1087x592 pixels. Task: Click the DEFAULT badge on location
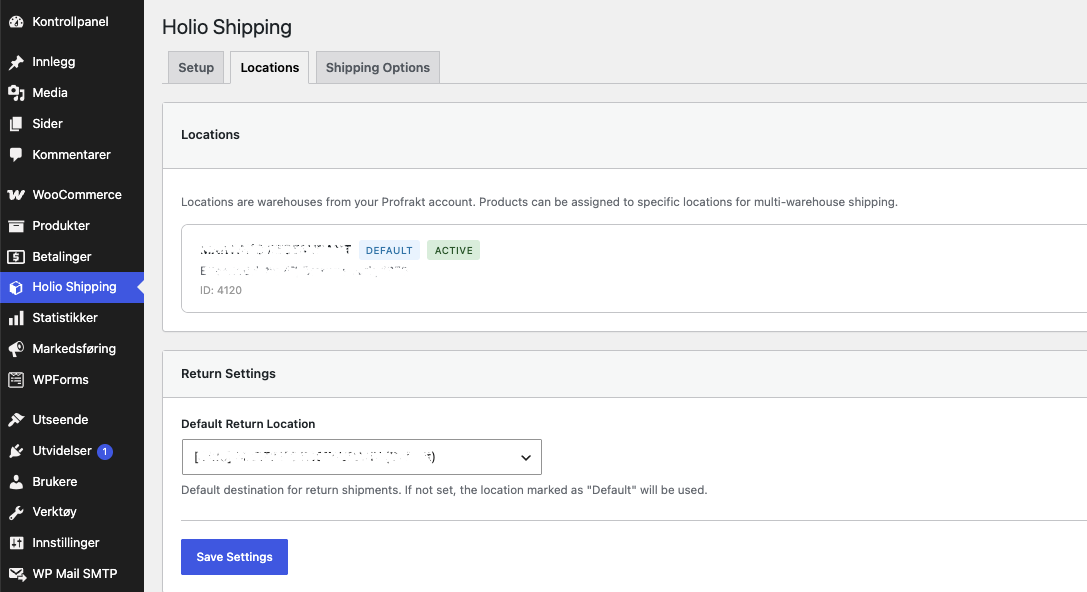point(389,250)
